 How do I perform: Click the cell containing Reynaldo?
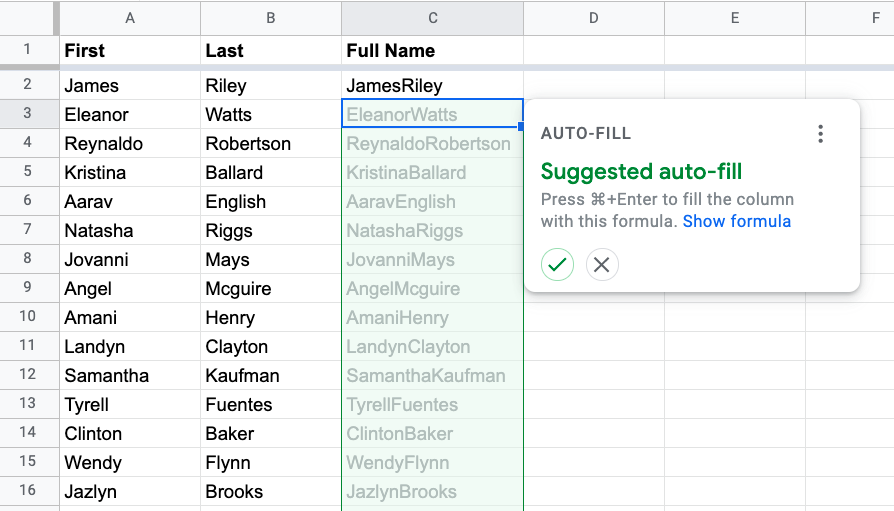130,143
